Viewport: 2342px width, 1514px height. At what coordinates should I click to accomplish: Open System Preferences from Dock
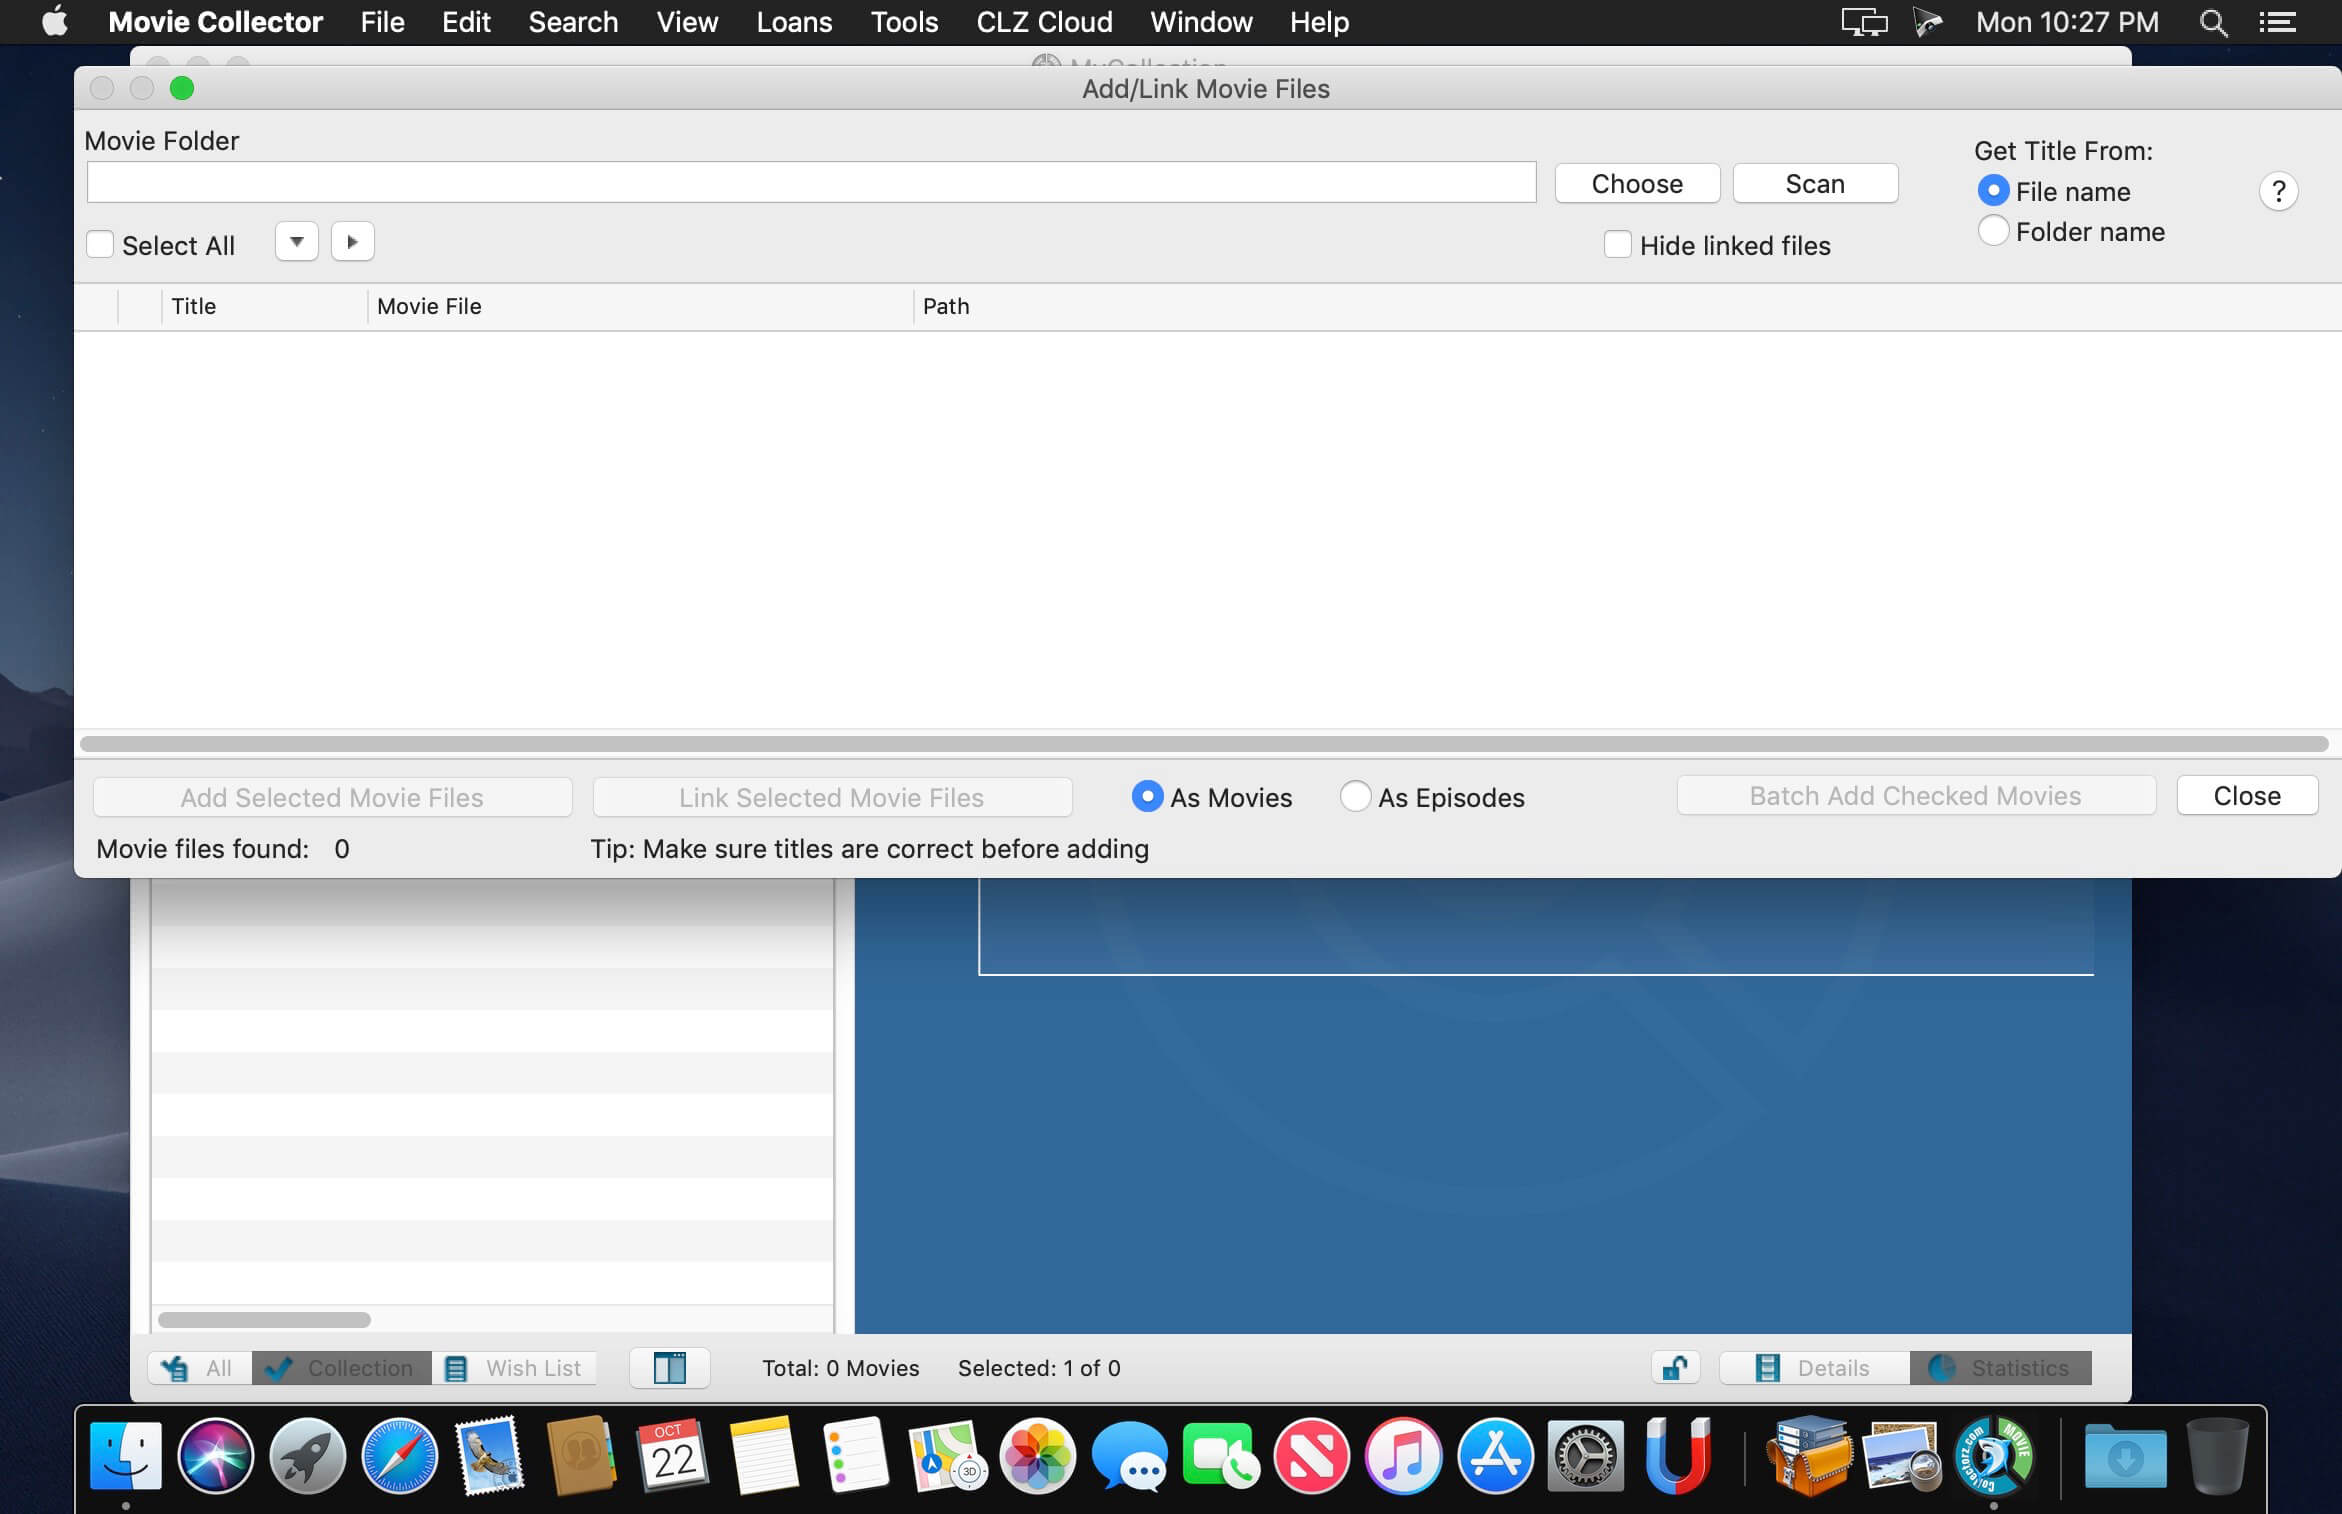pos(1585,1455)
